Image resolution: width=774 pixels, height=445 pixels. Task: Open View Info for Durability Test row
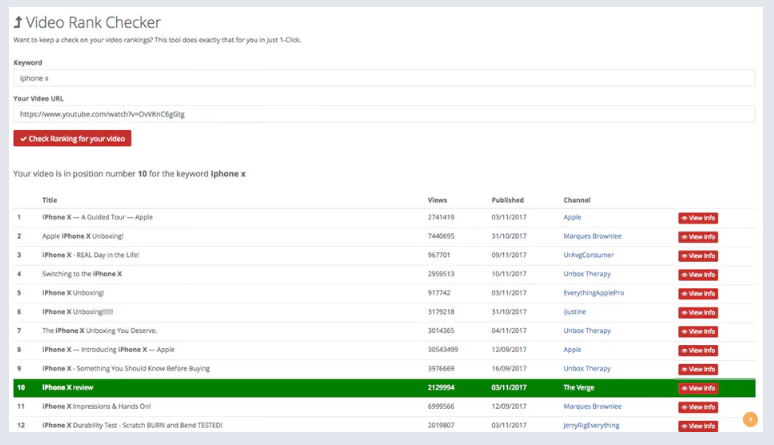click(698, 426)
